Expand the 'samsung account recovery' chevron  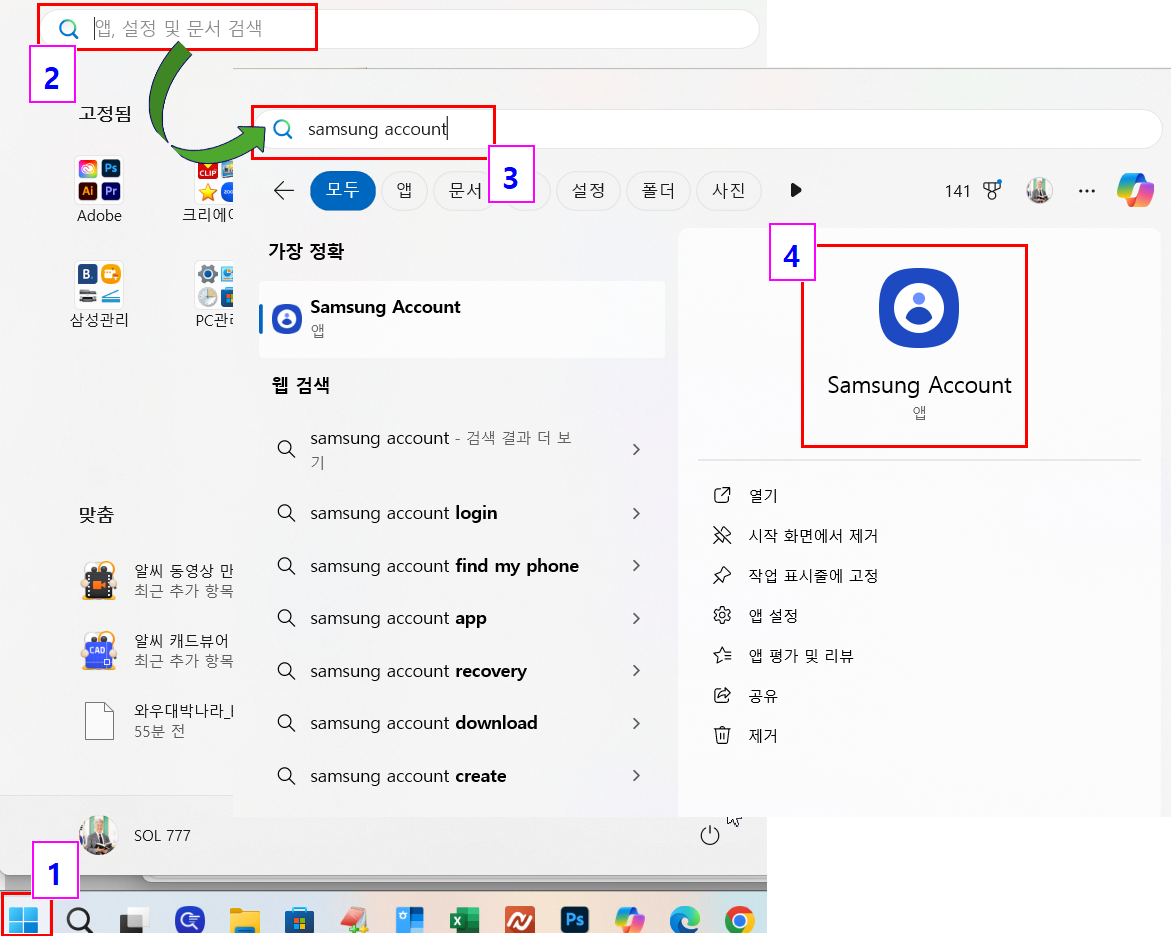pos(636,671)
